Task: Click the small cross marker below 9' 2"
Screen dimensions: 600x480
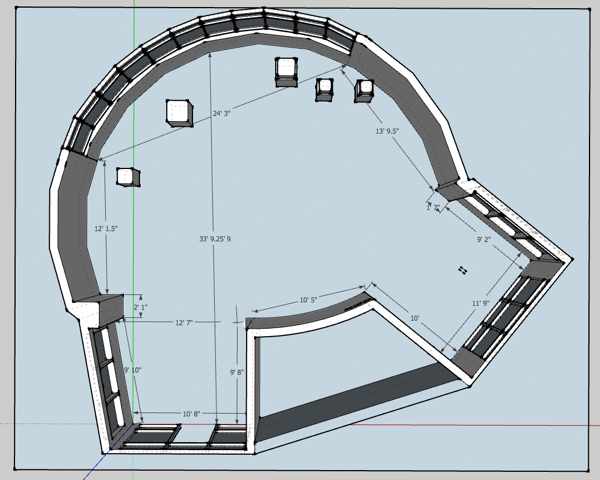Action: coord(462,269)
